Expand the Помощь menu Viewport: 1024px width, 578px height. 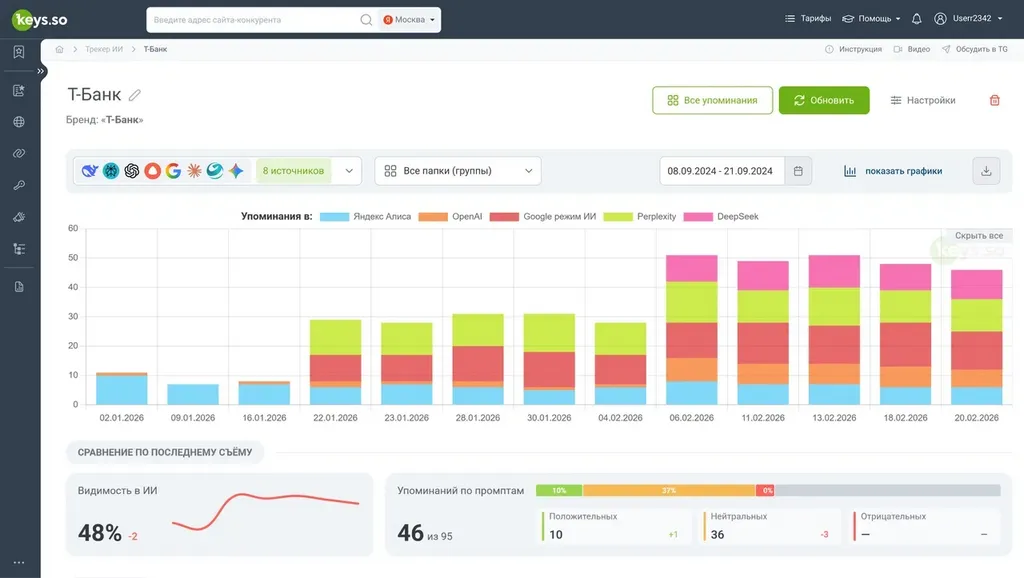pos(871,19)
